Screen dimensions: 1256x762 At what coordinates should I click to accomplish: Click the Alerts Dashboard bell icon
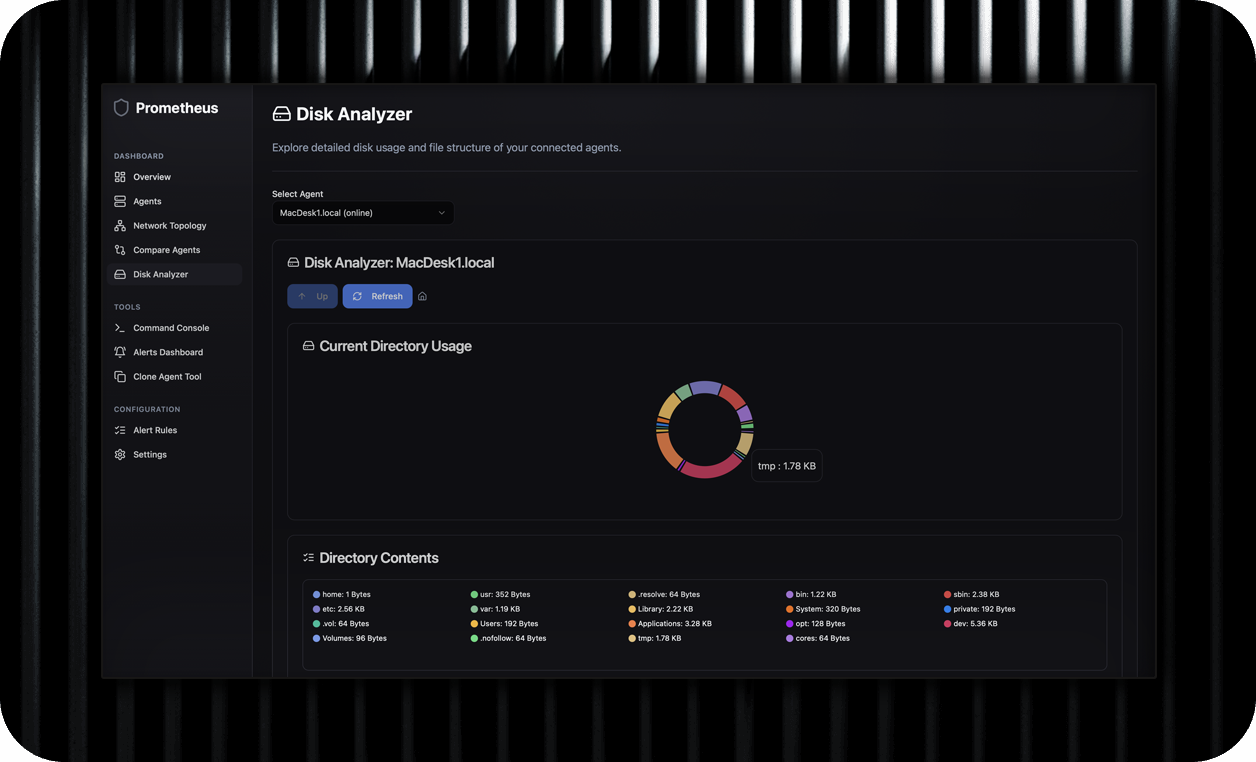120,352
